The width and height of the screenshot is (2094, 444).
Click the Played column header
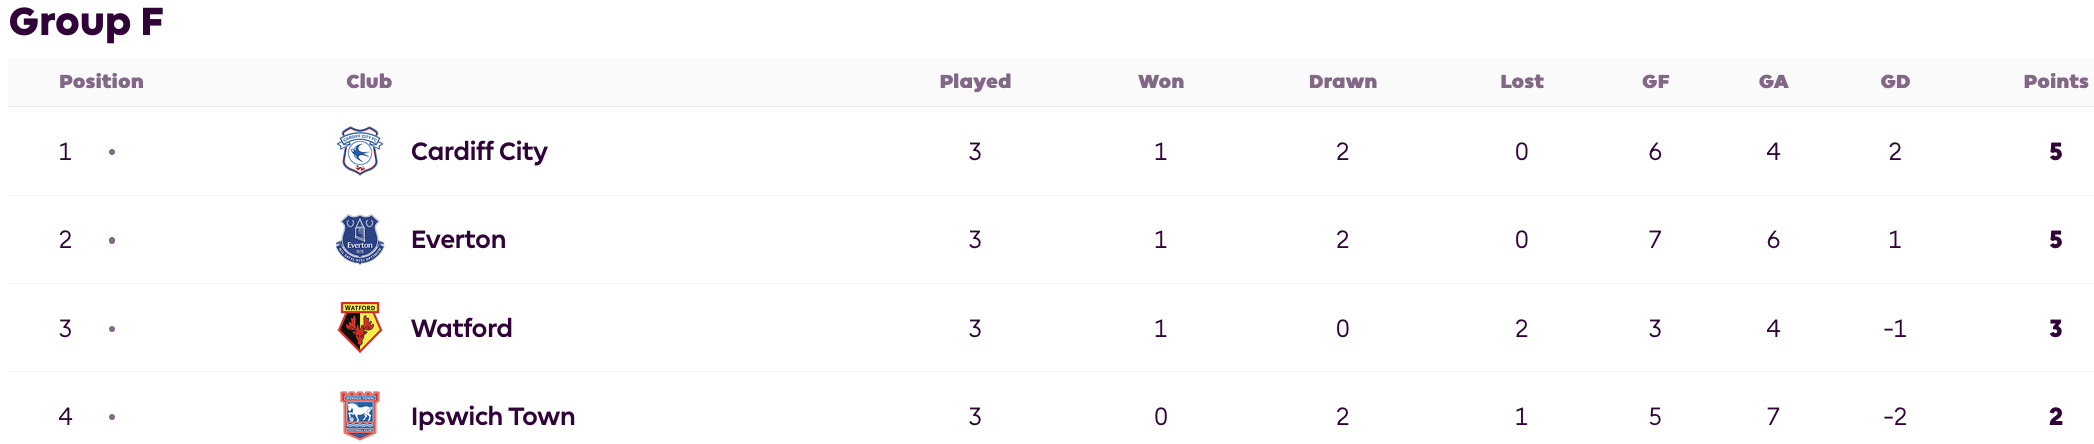click(975, 81)
